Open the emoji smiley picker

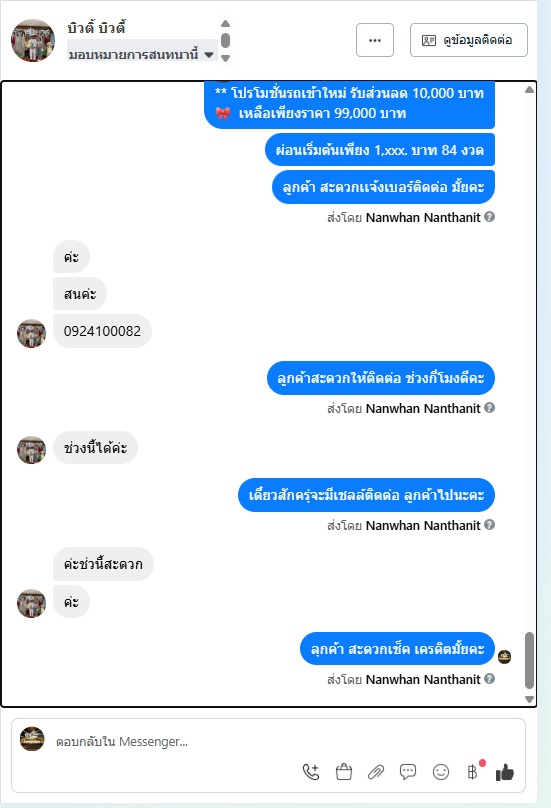click(x=441, y=772)
